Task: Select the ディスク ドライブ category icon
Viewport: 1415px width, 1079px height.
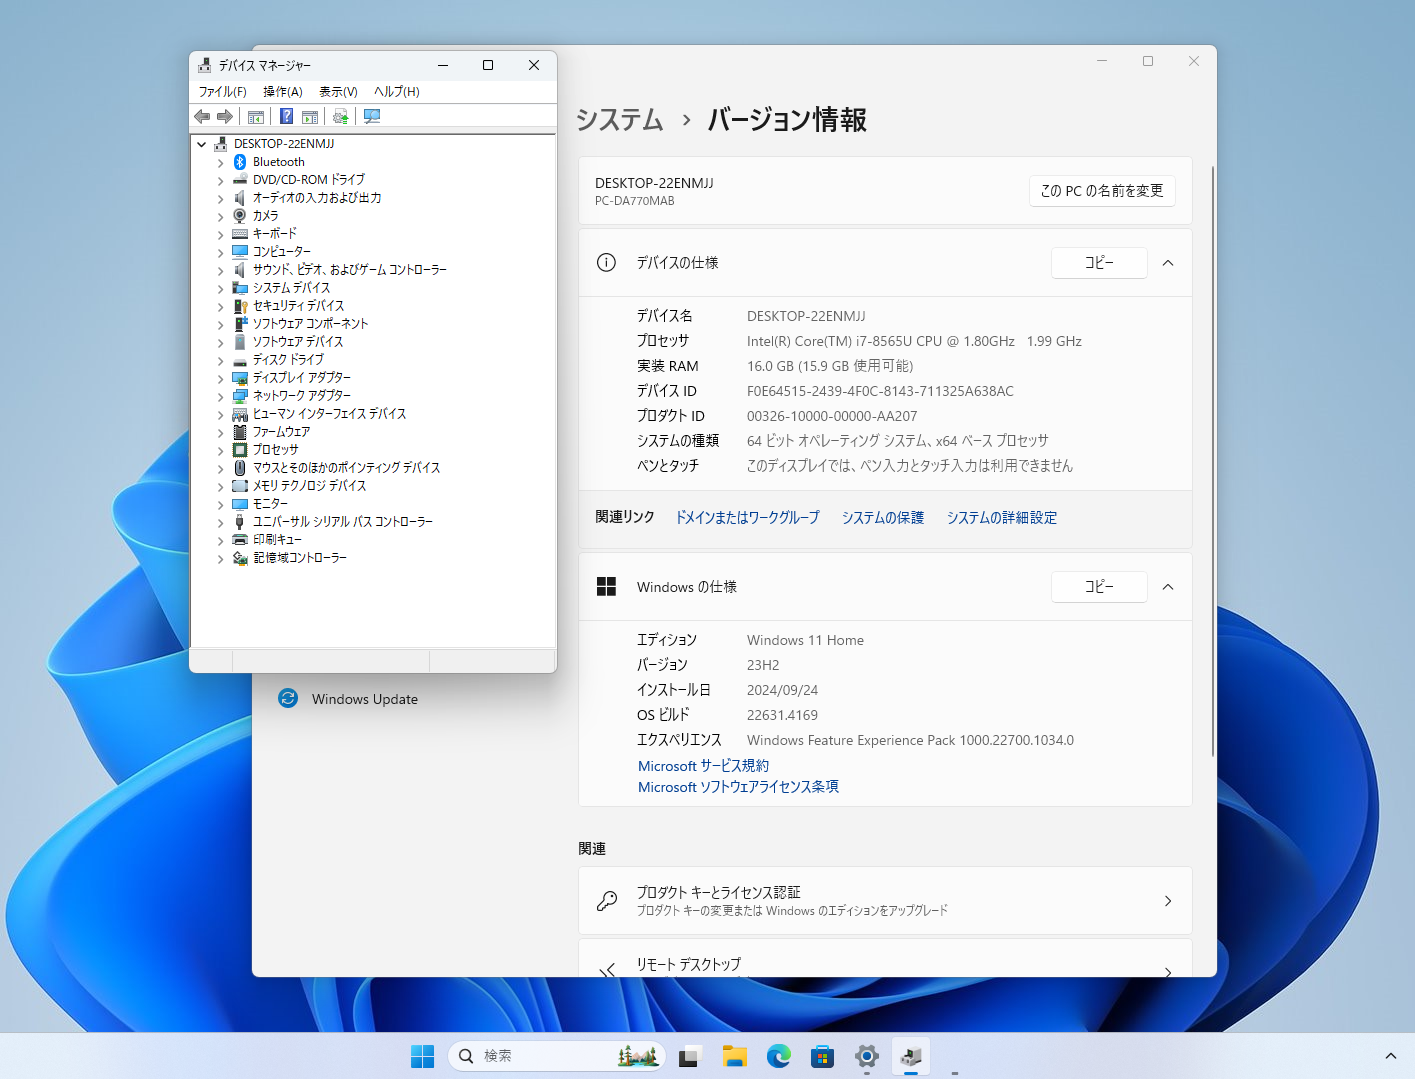Action: [x=240, y=360]
